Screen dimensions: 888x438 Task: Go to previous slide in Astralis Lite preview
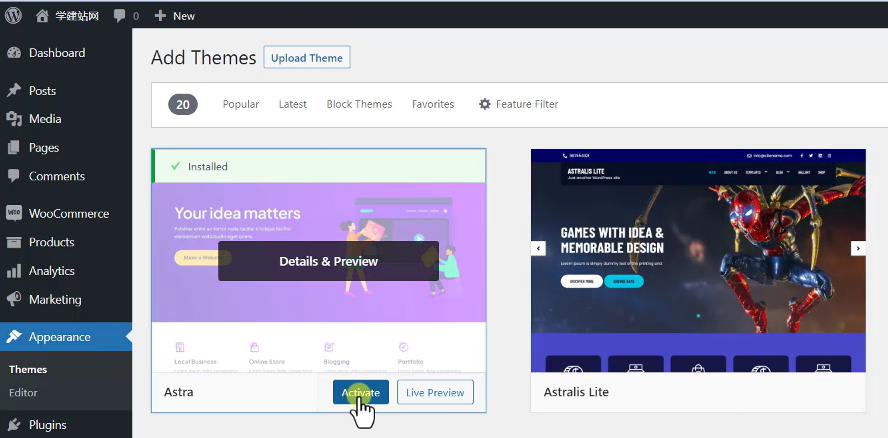pos(539,248)
